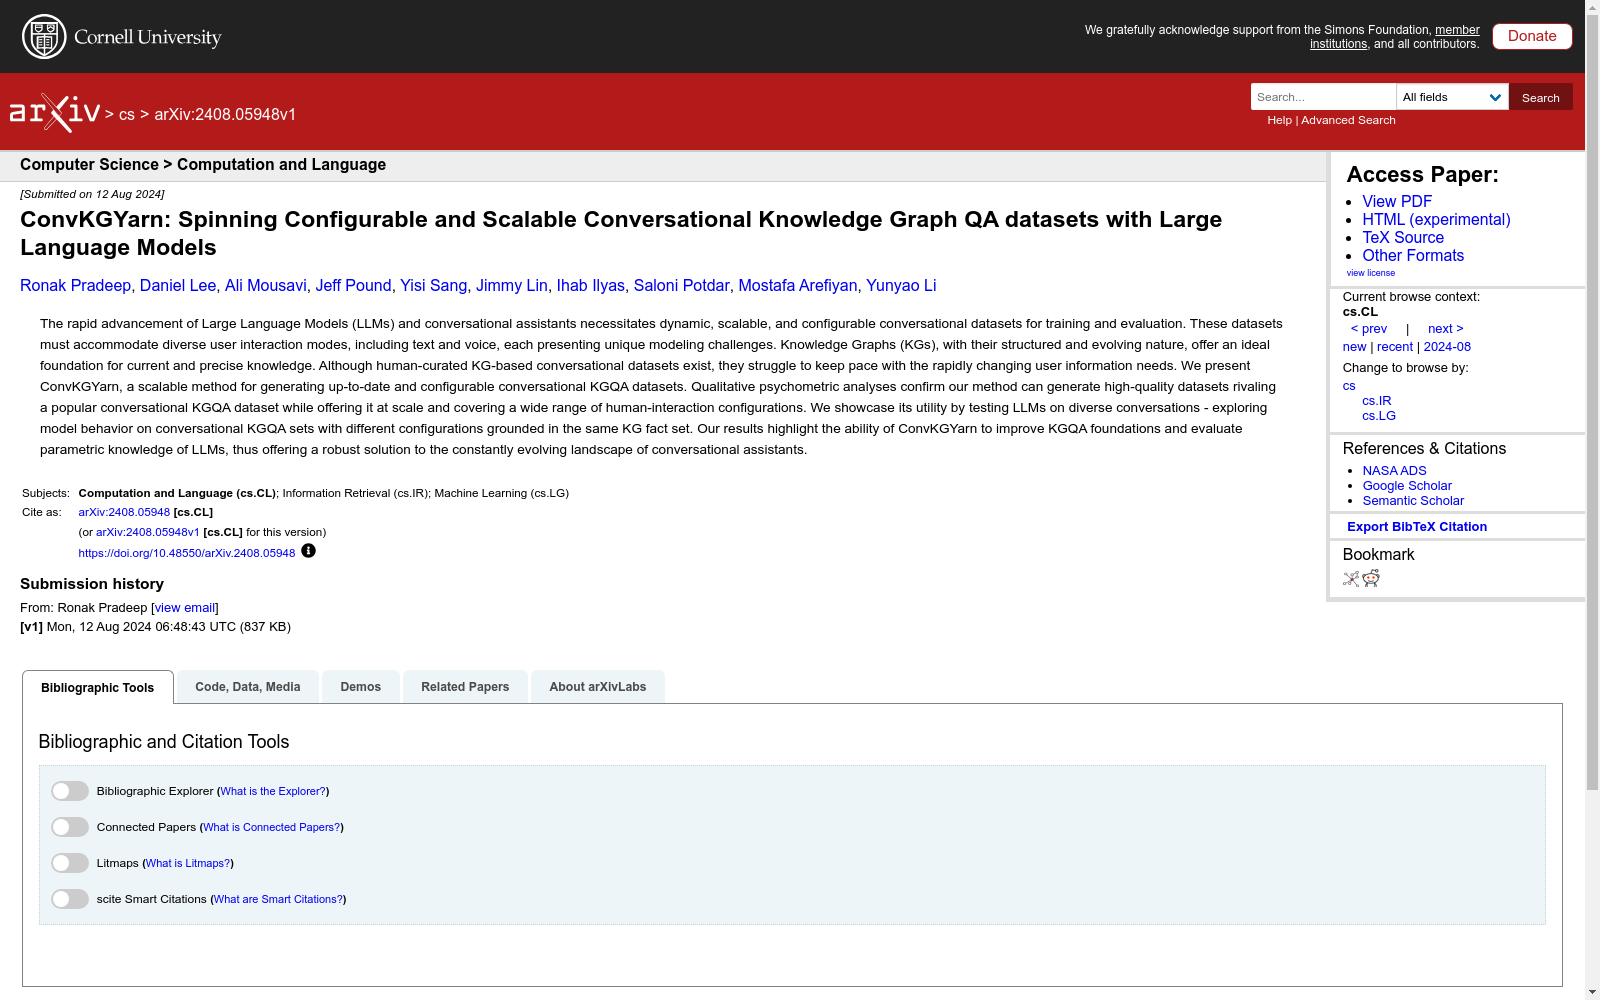Open author Ronak Pradeep link
This screenshot has height=1000, width=1600.
75,286
